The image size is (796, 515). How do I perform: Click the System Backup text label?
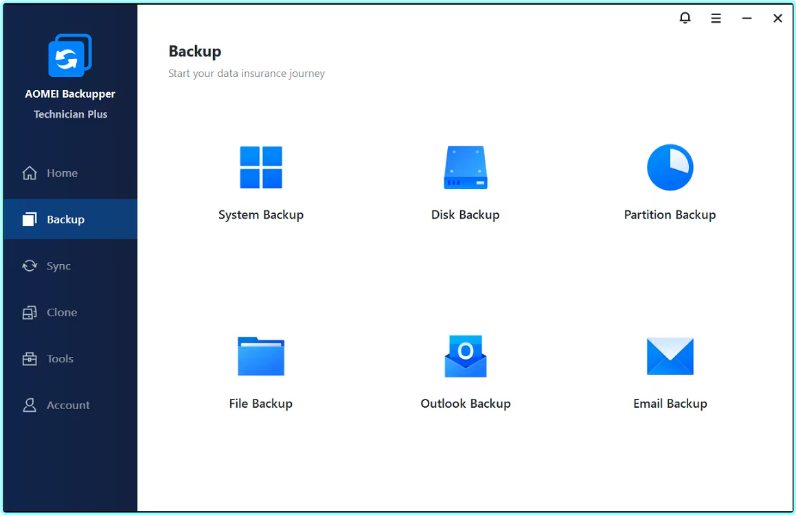261,215
